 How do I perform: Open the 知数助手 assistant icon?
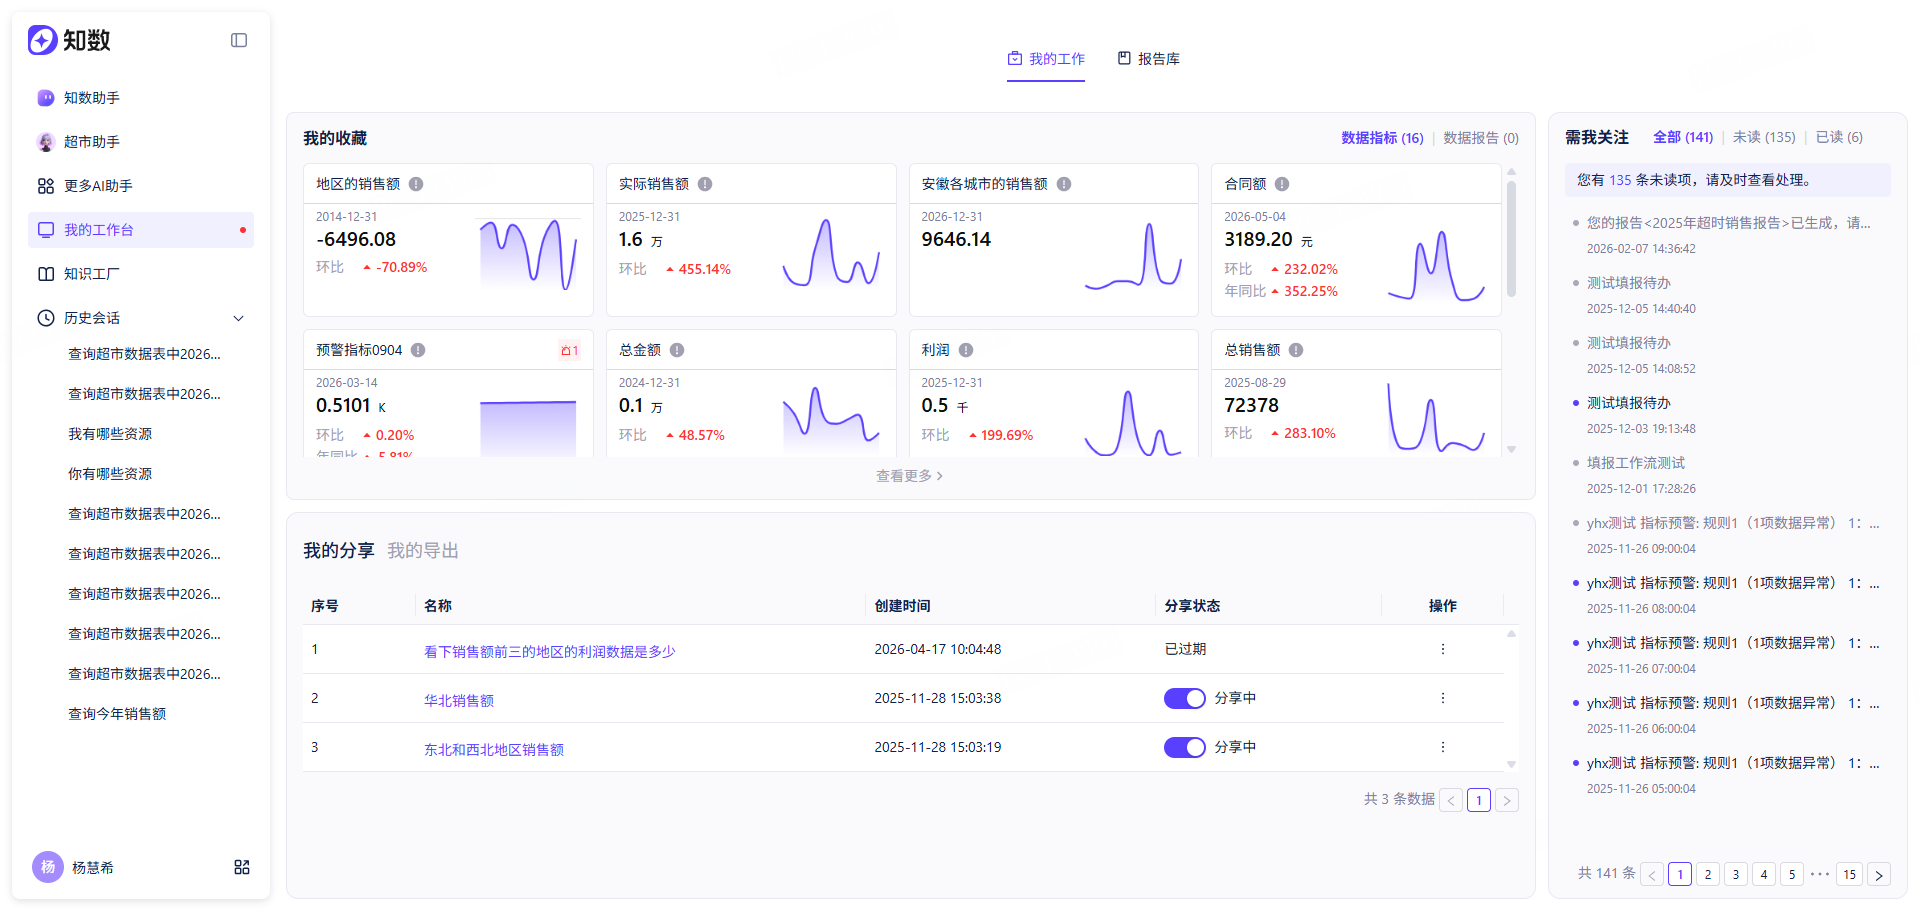point(46,98)
